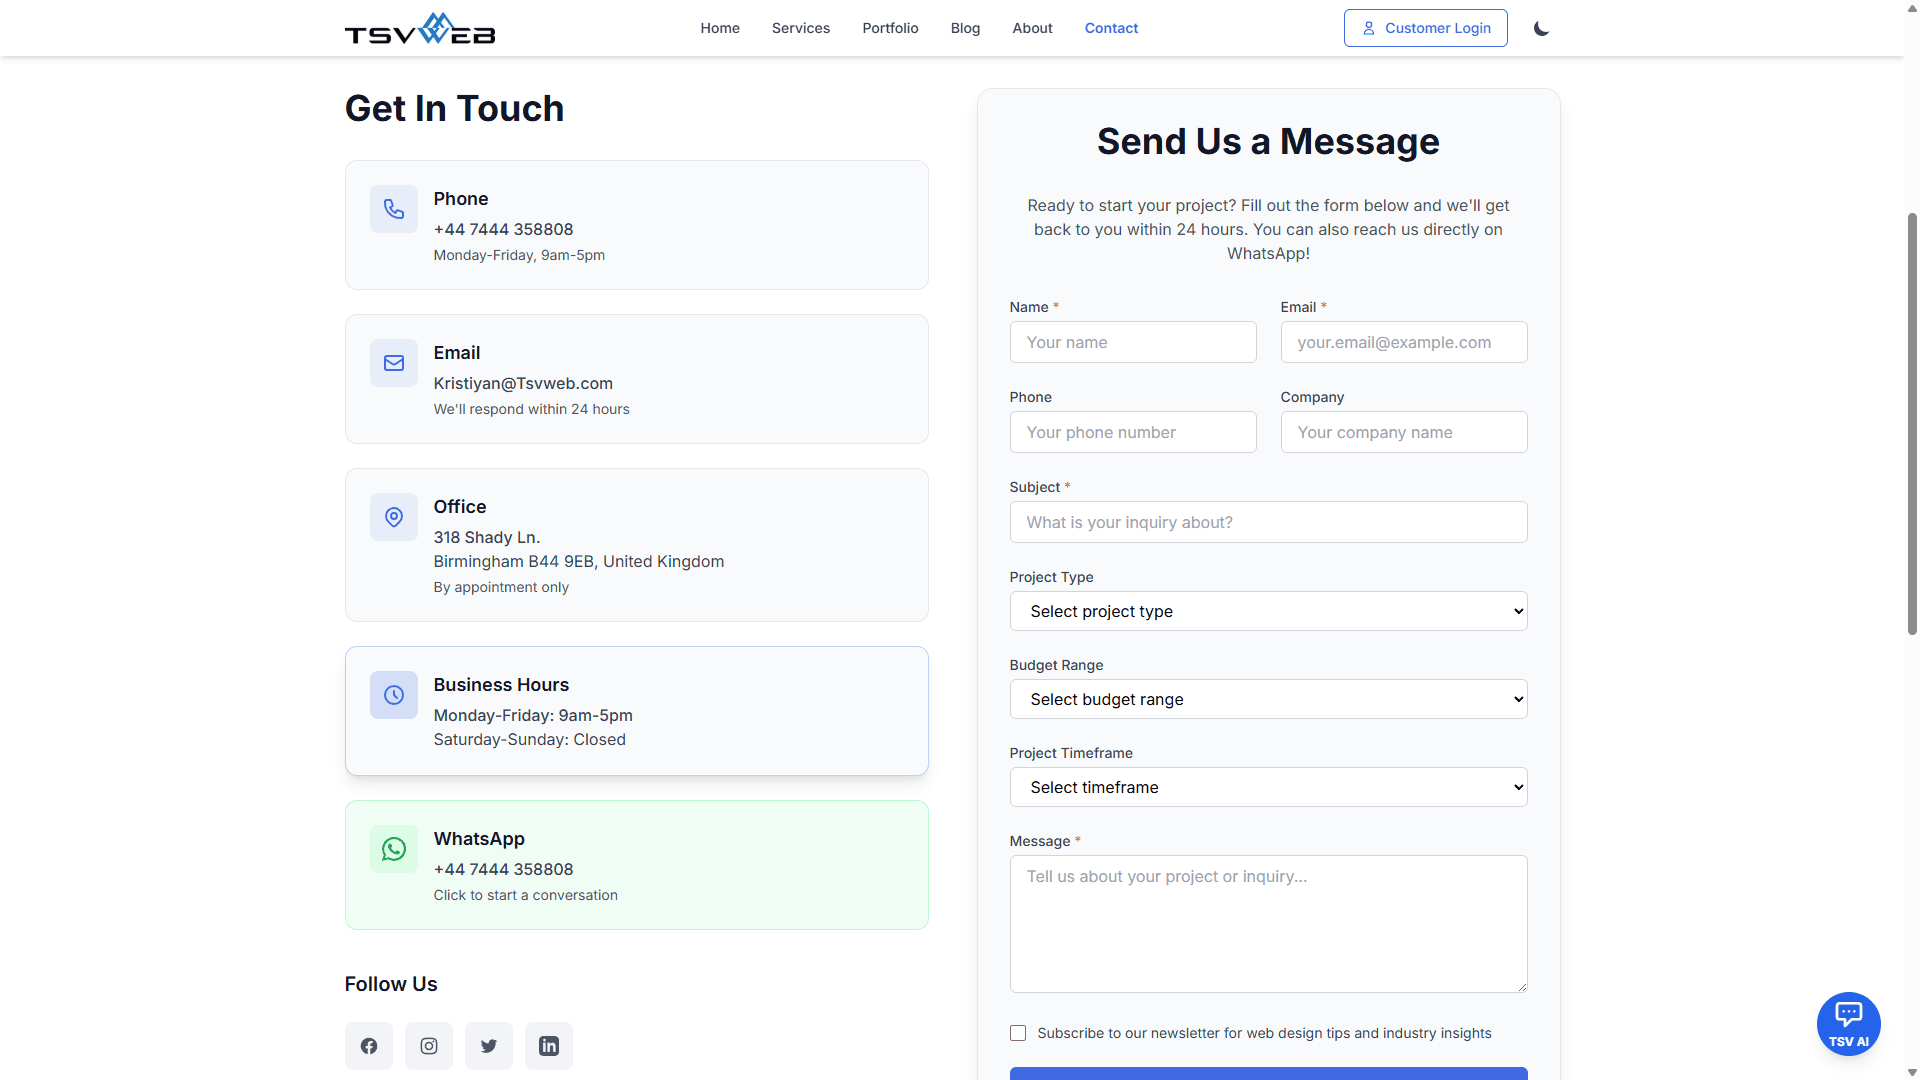Click into the Your name field

pos(1132,342)
